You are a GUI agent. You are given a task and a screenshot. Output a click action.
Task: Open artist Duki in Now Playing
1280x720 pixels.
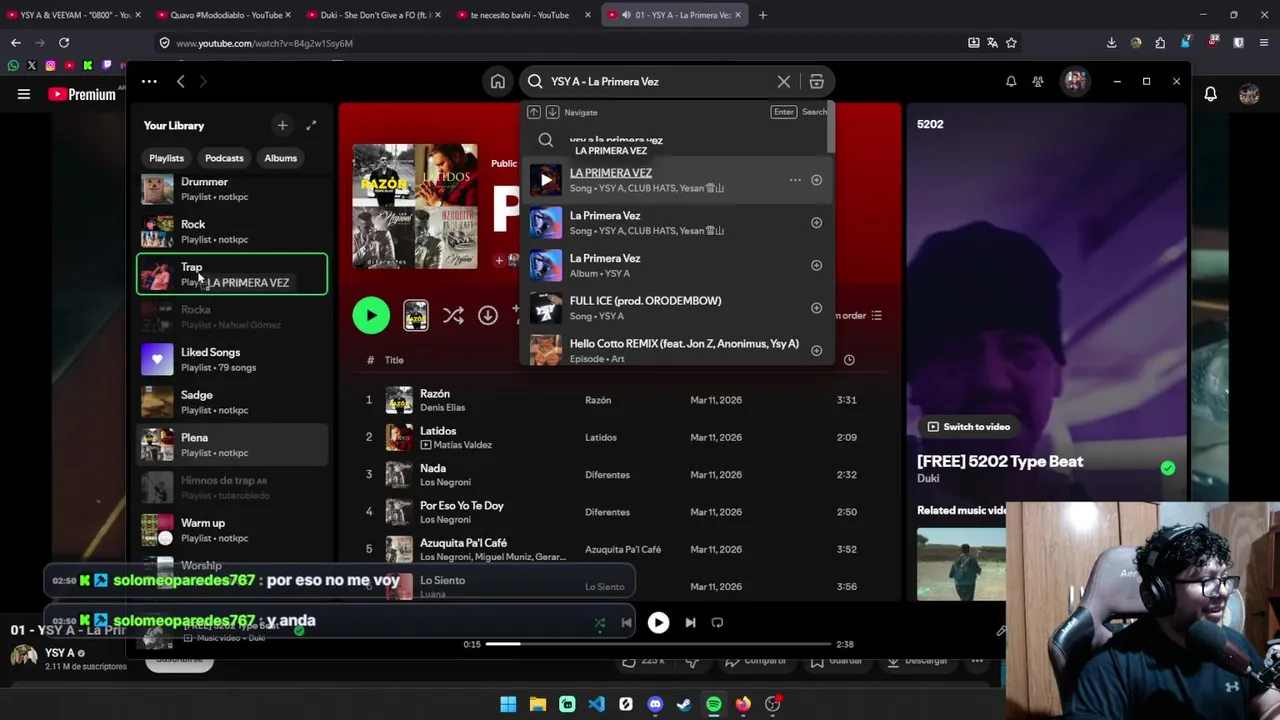point(928,479)
